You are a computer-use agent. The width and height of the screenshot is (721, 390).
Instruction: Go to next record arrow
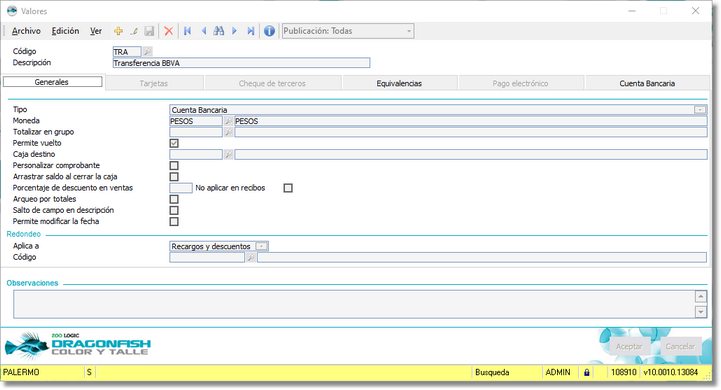coord(235,31)
